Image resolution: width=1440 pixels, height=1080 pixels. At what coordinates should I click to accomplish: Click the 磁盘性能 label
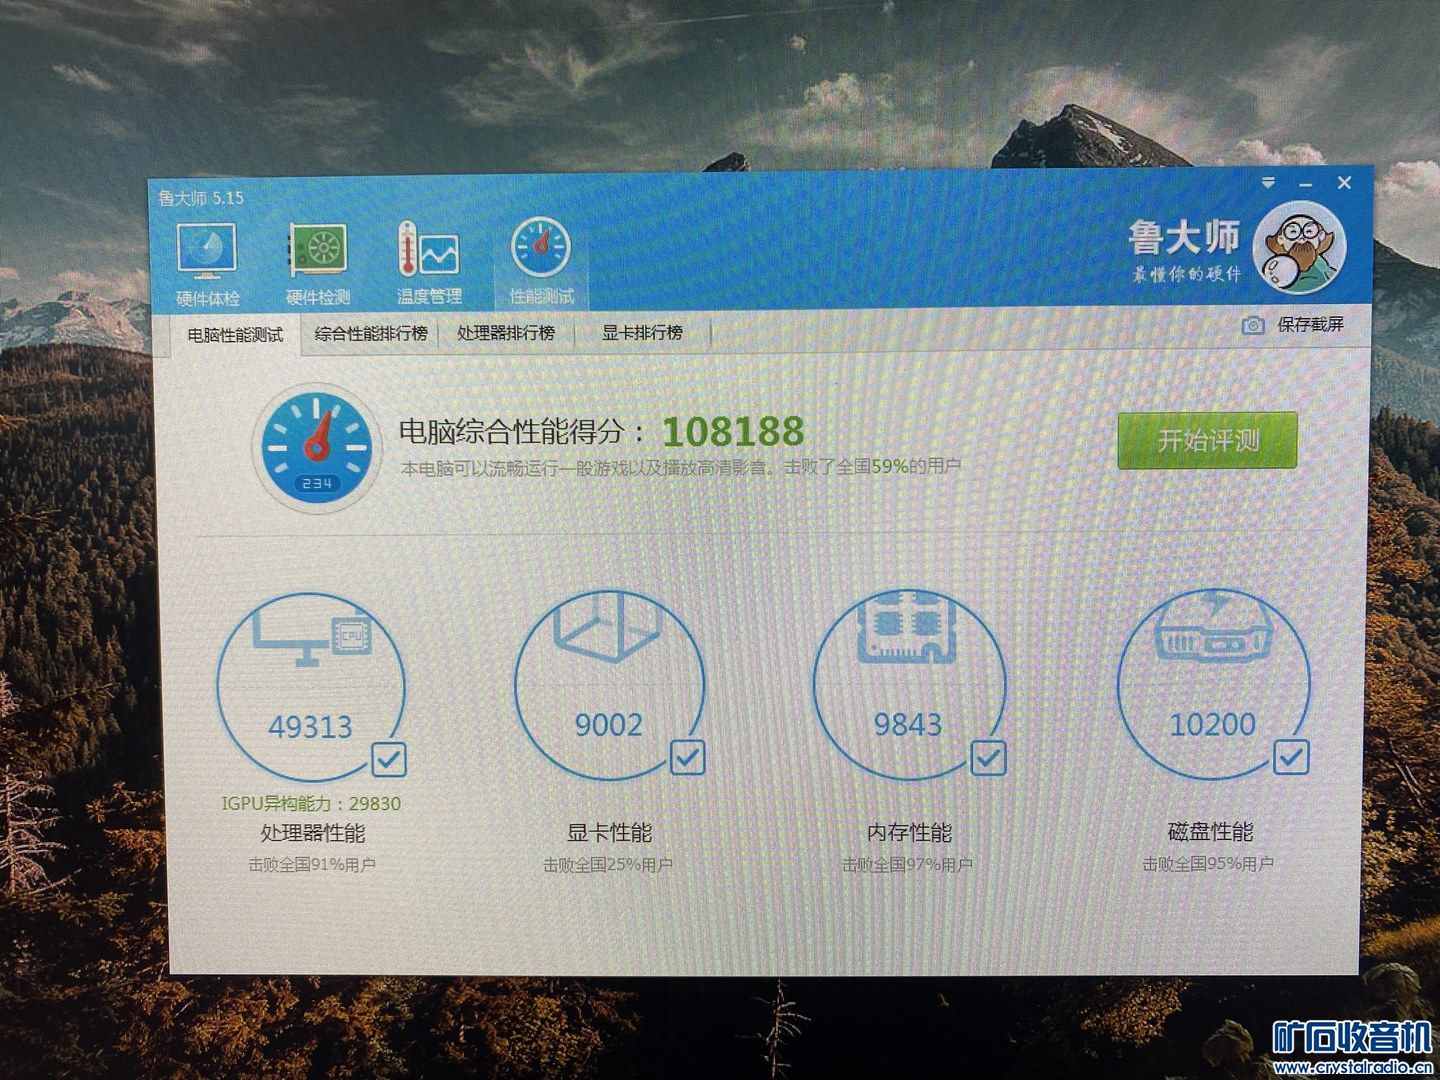pyautogui.click(x=1210, y=831)
